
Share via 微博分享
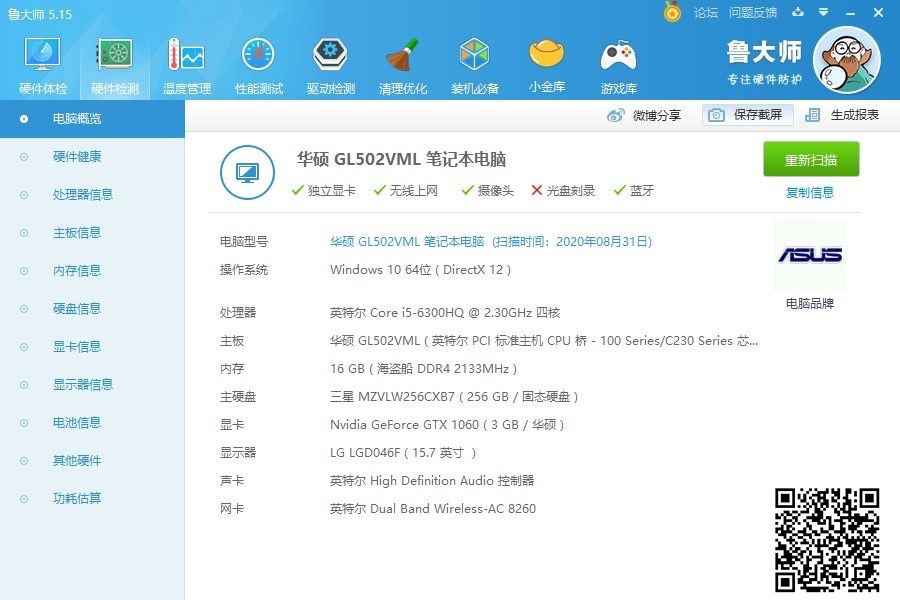click(645, 115)
